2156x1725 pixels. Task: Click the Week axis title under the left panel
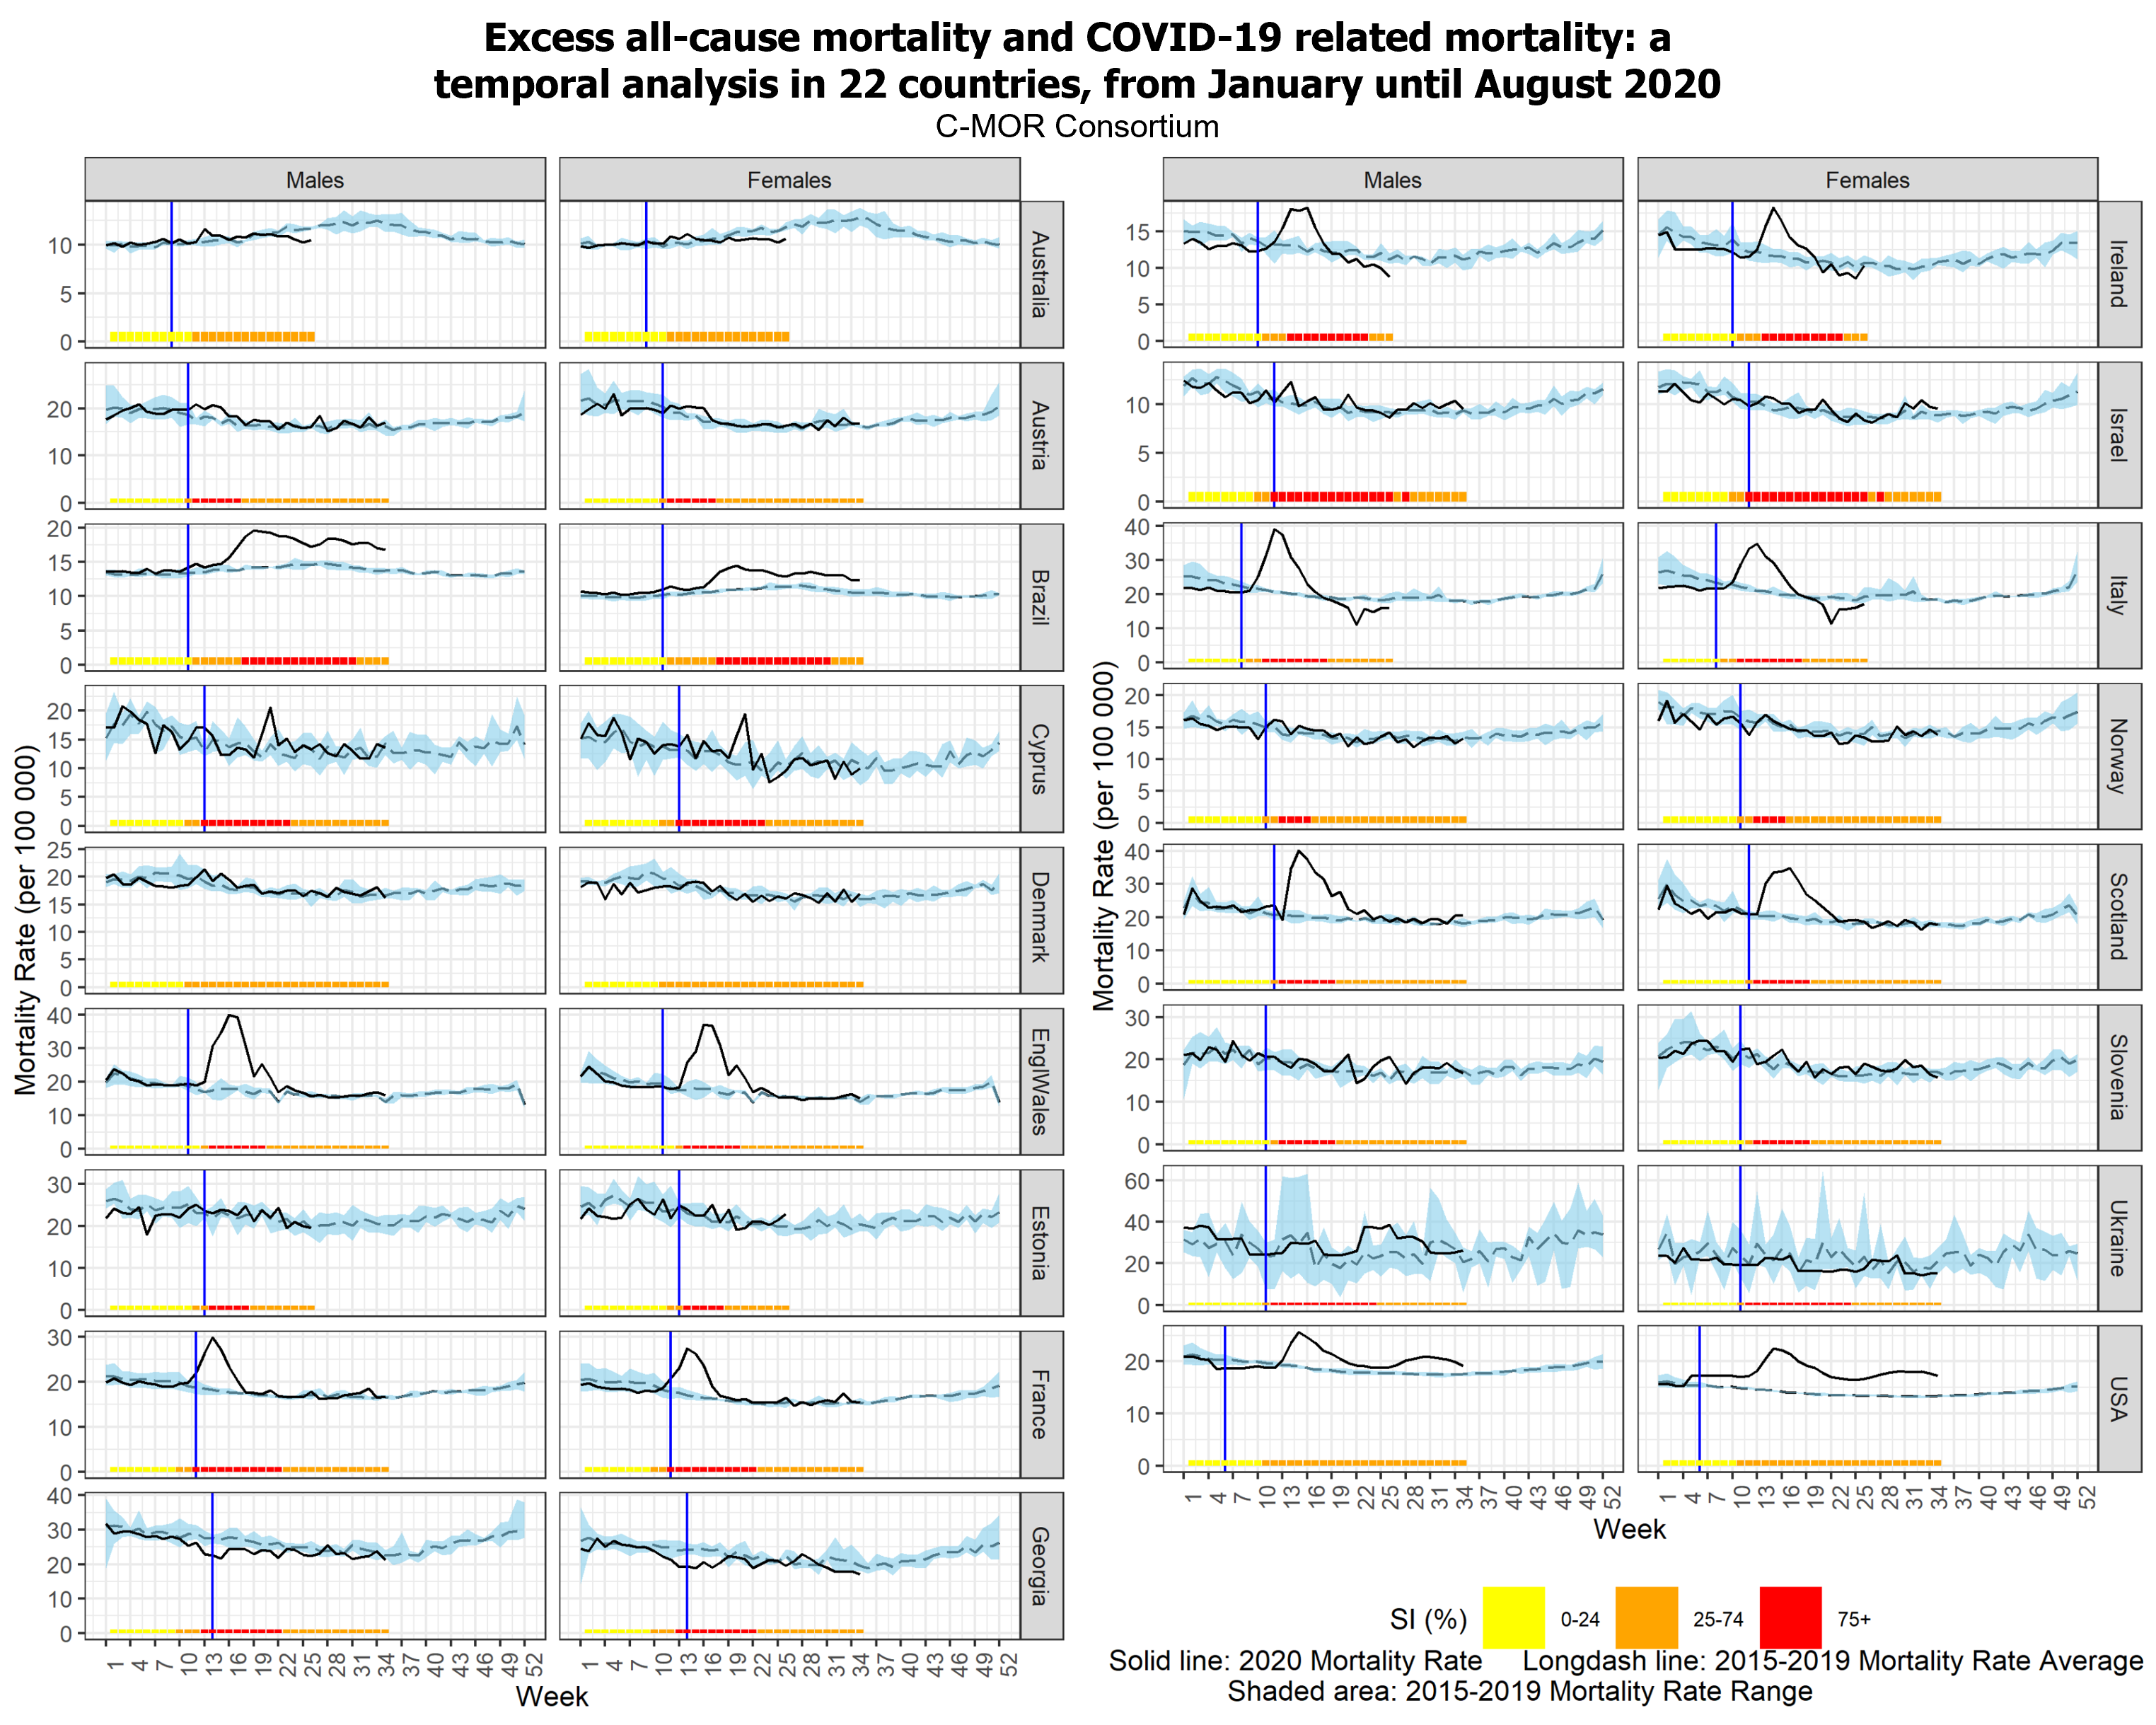coord(552,1696)
